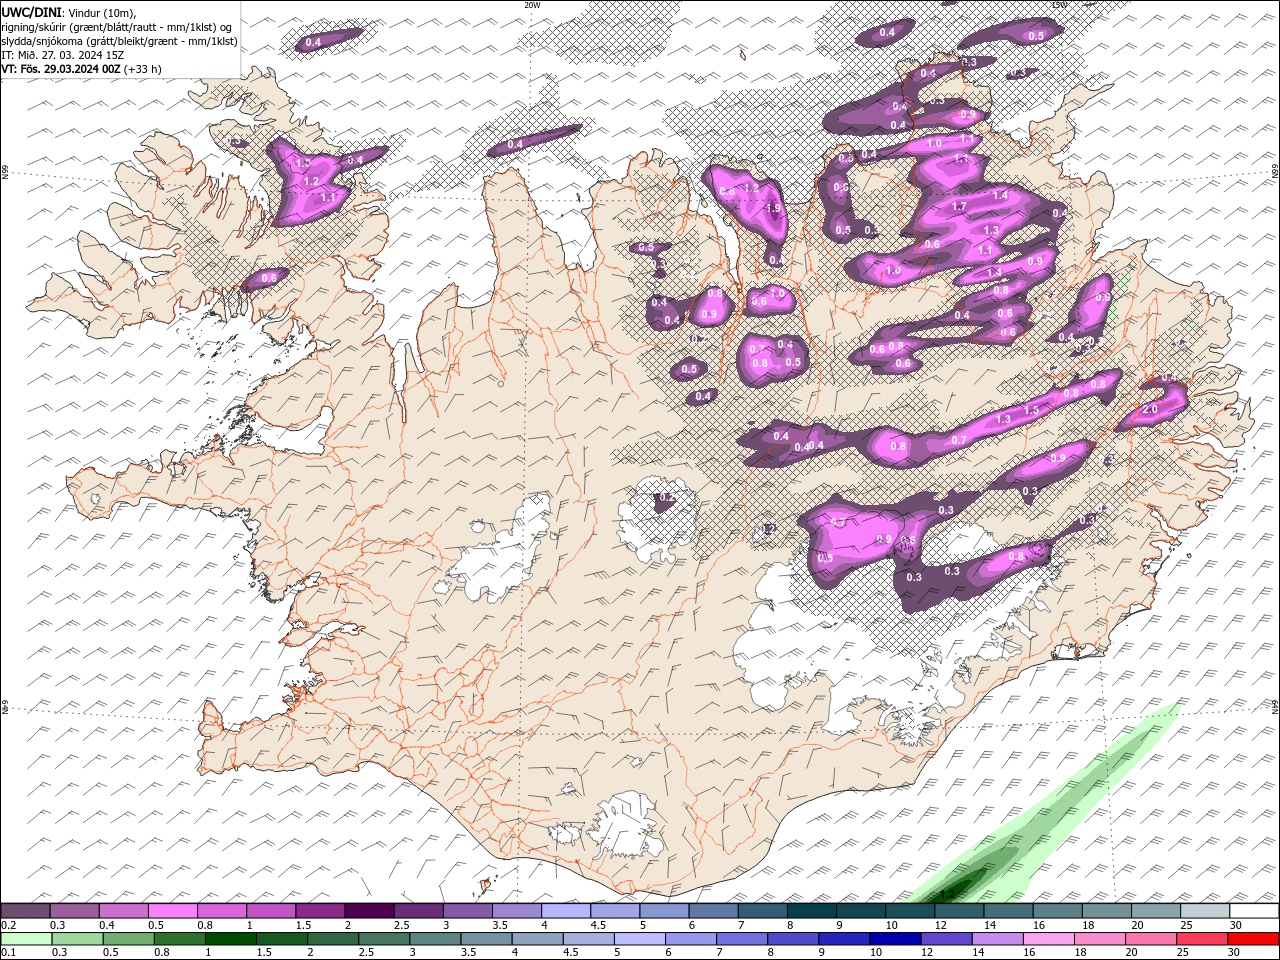
Task: Click the 'rigning/skúrir' description line
Action: coord(117,27)
